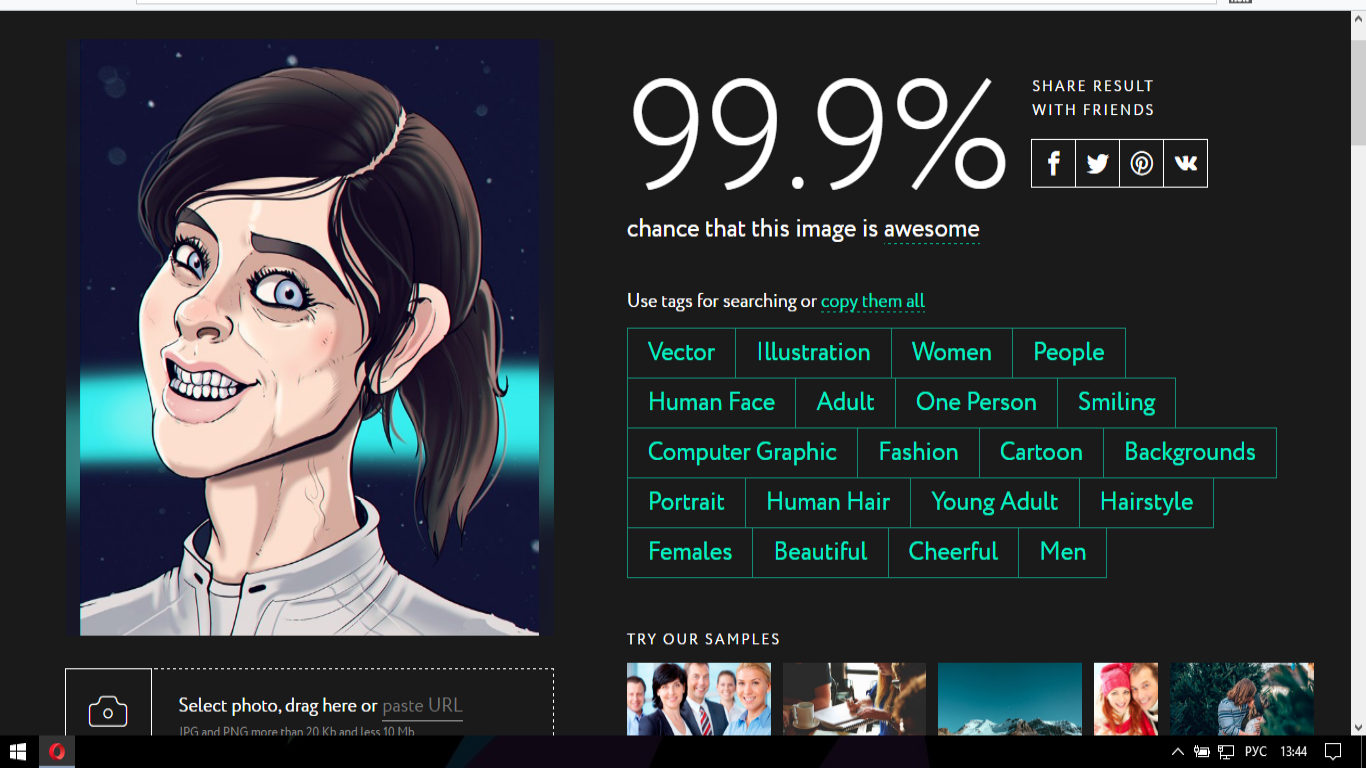Select the Cartoon tag
The width and height of the screenshot is (1366, 768).
coord(1042,453)
